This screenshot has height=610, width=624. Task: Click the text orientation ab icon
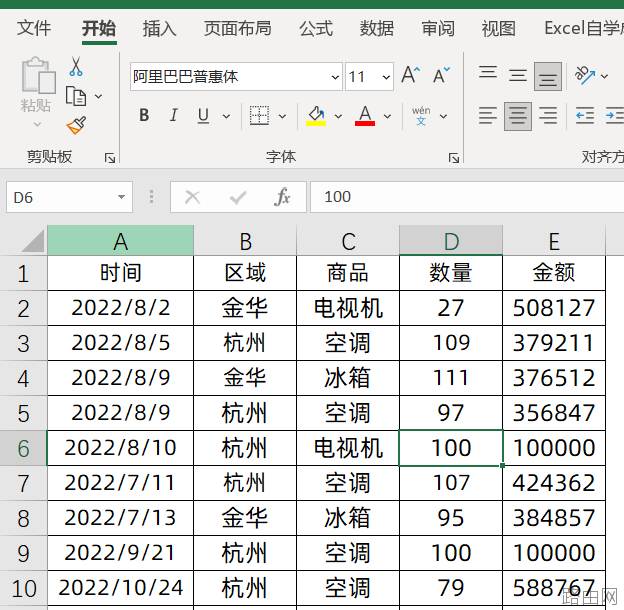point(585,75)
